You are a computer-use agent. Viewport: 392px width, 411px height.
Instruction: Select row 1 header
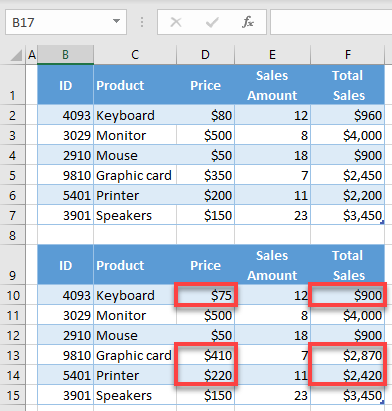13,85
